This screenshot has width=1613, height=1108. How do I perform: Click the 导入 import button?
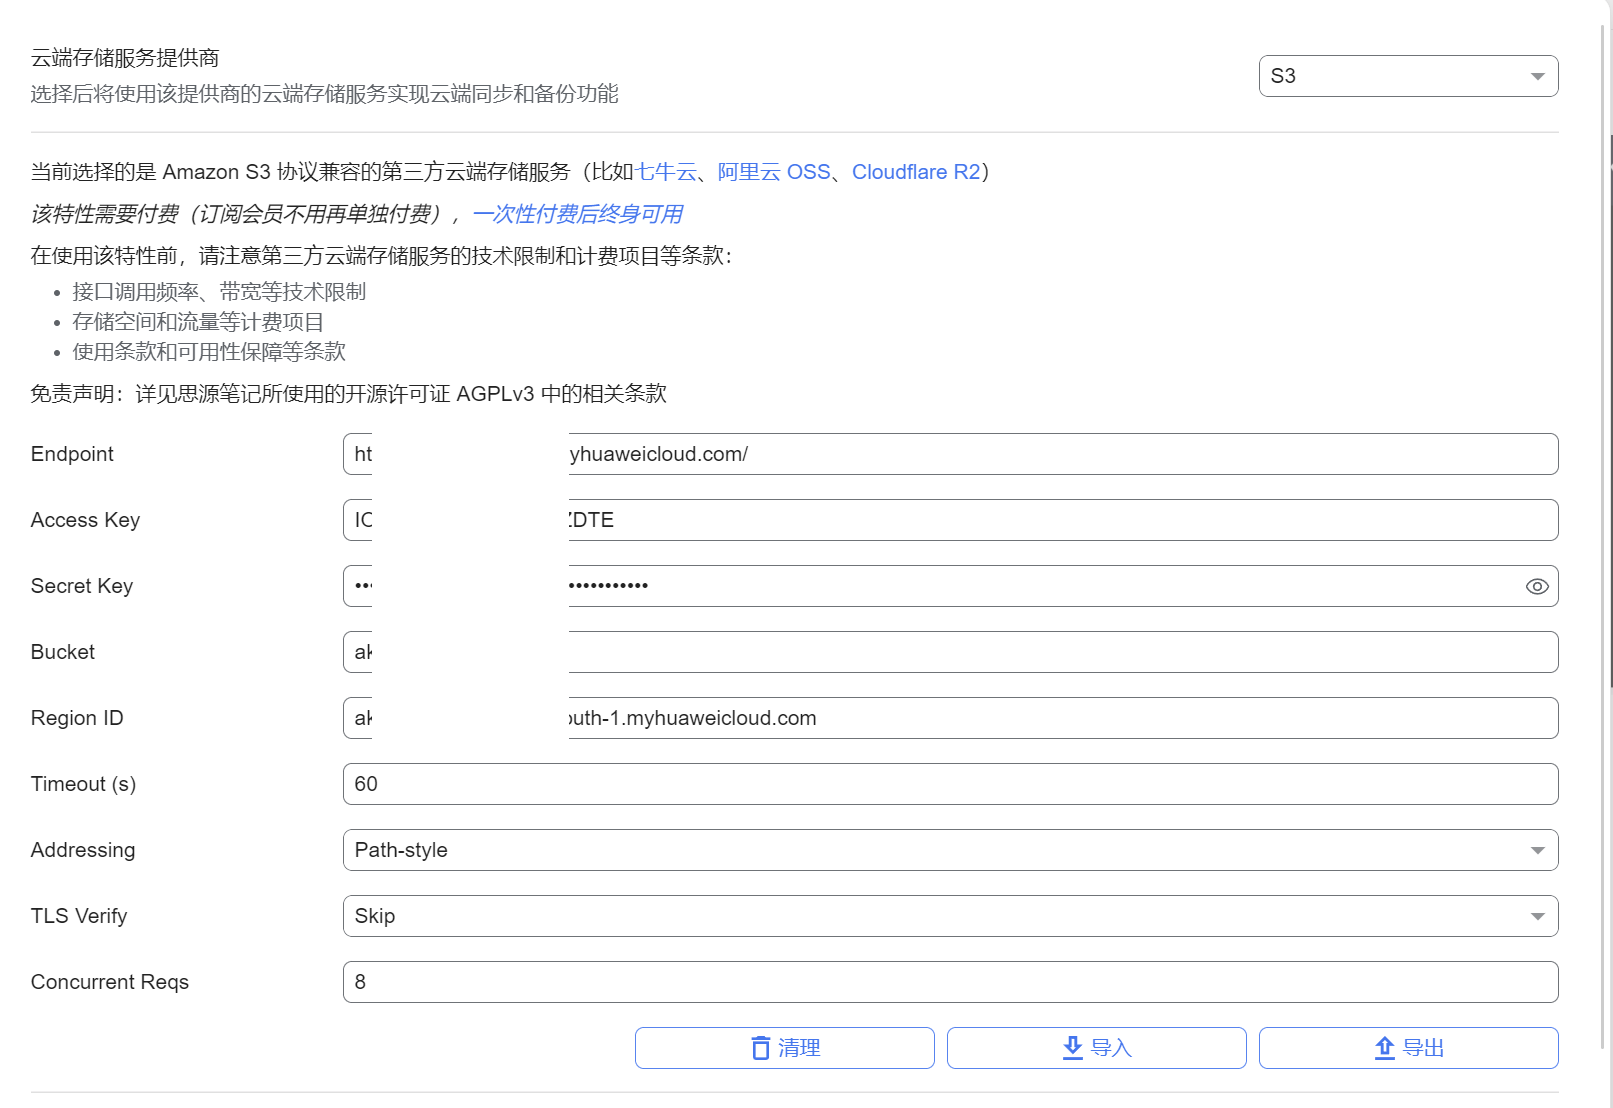coord(1096,1048)
